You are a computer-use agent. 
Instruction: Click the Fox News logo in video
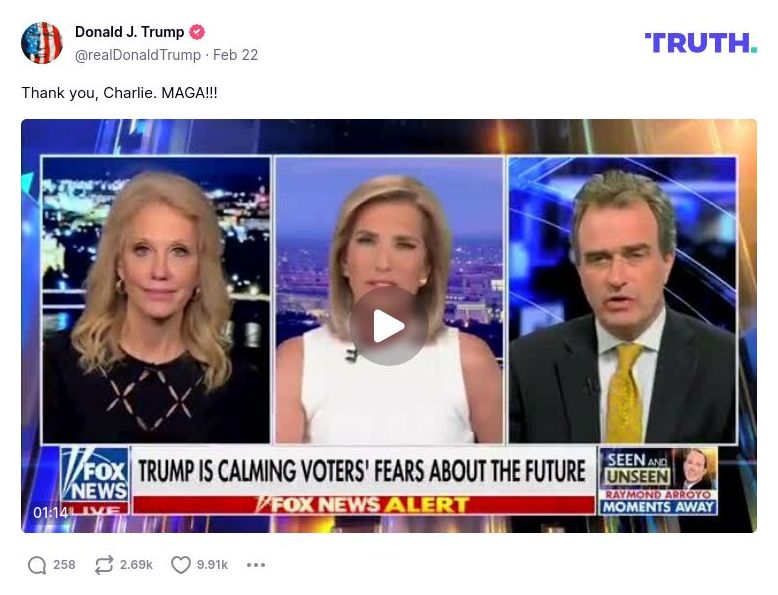click(x=95, y=480)
